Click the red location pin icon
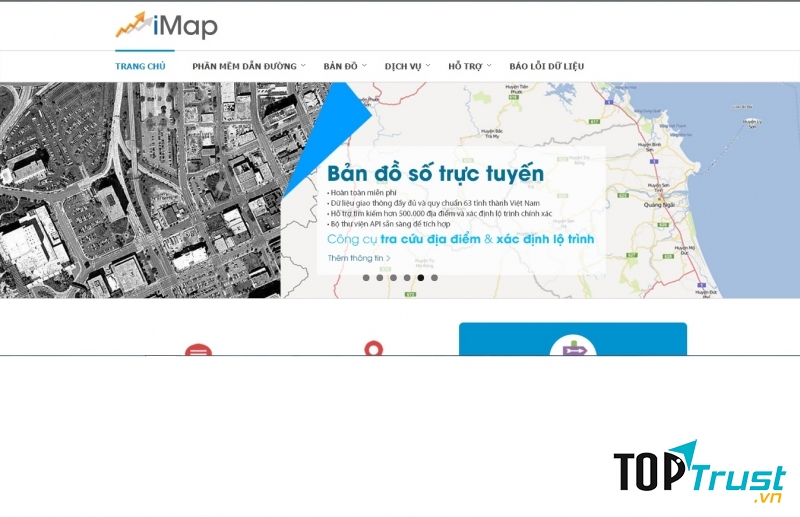800x517 pixels. click(373, 348)
